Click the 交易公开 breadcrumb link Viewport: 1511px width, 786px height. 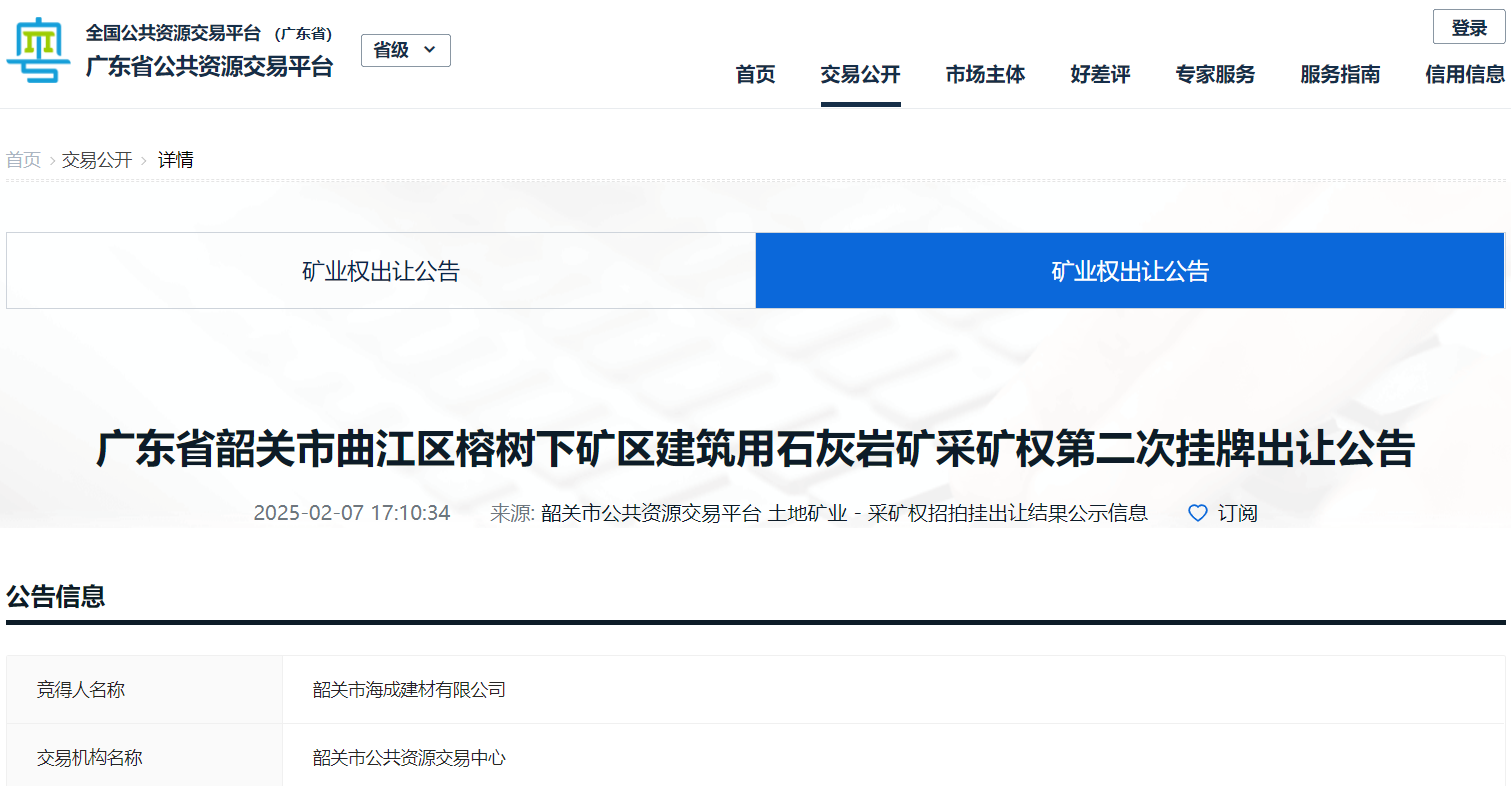(97, 160)
